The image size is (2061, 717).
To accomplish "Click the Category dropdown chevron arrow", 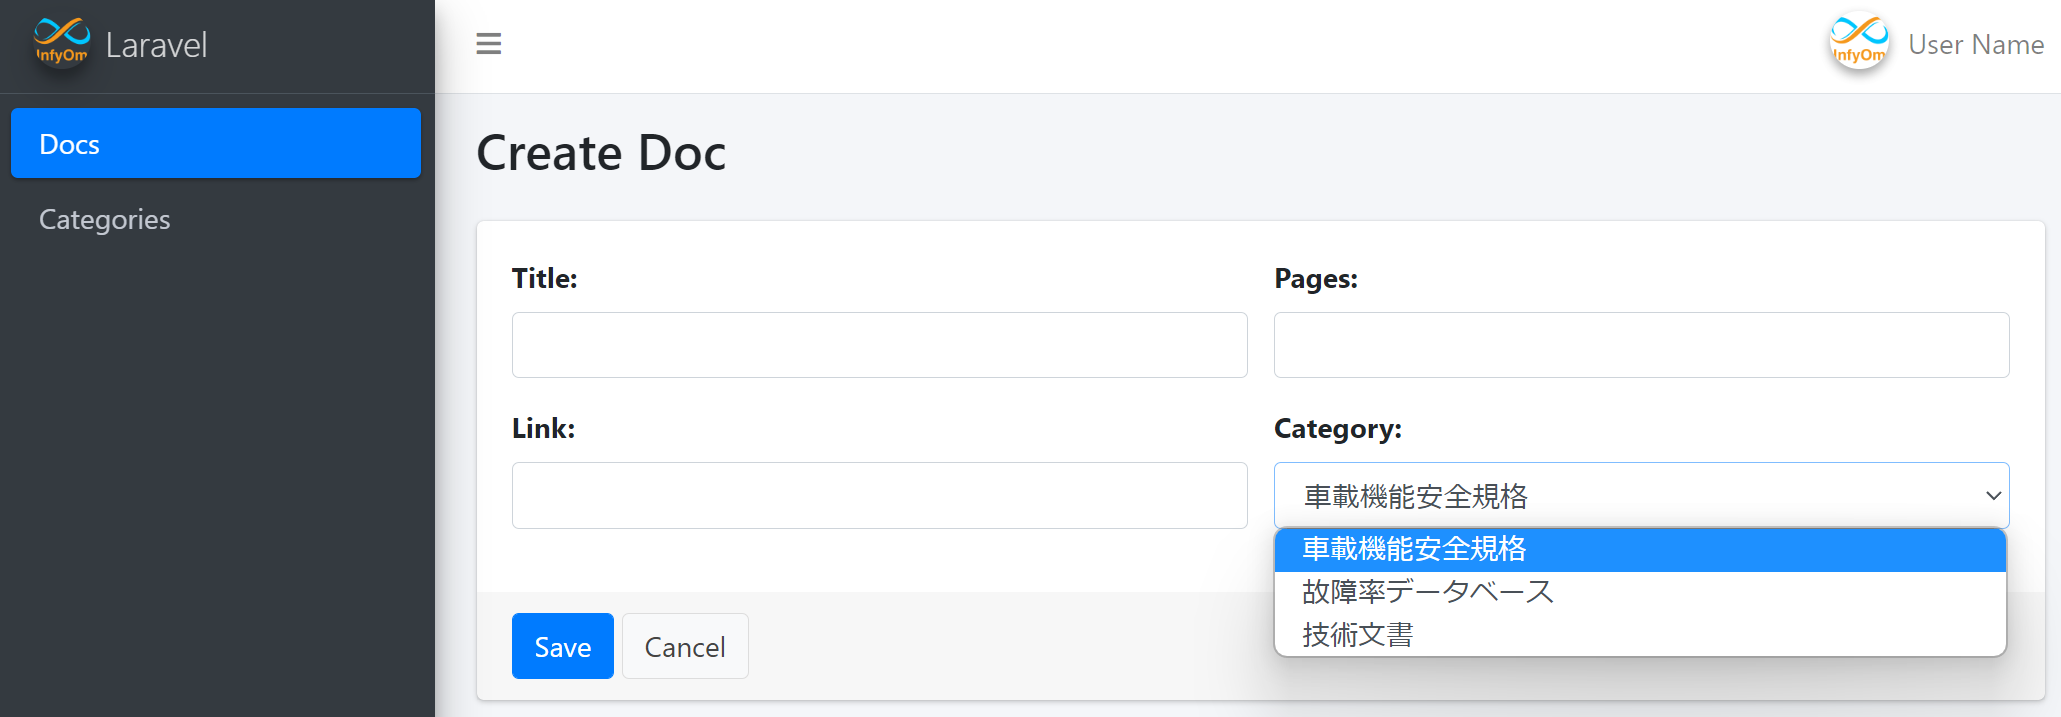I will click(1992, 496).
